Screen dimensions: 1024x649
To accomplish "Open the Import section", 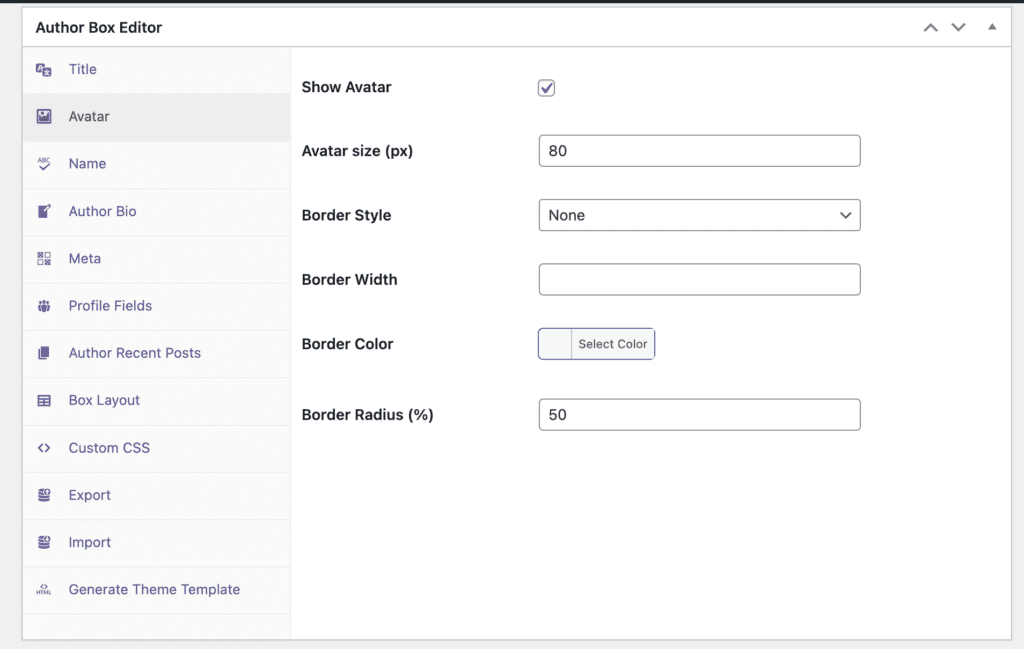I will (89, 542).
